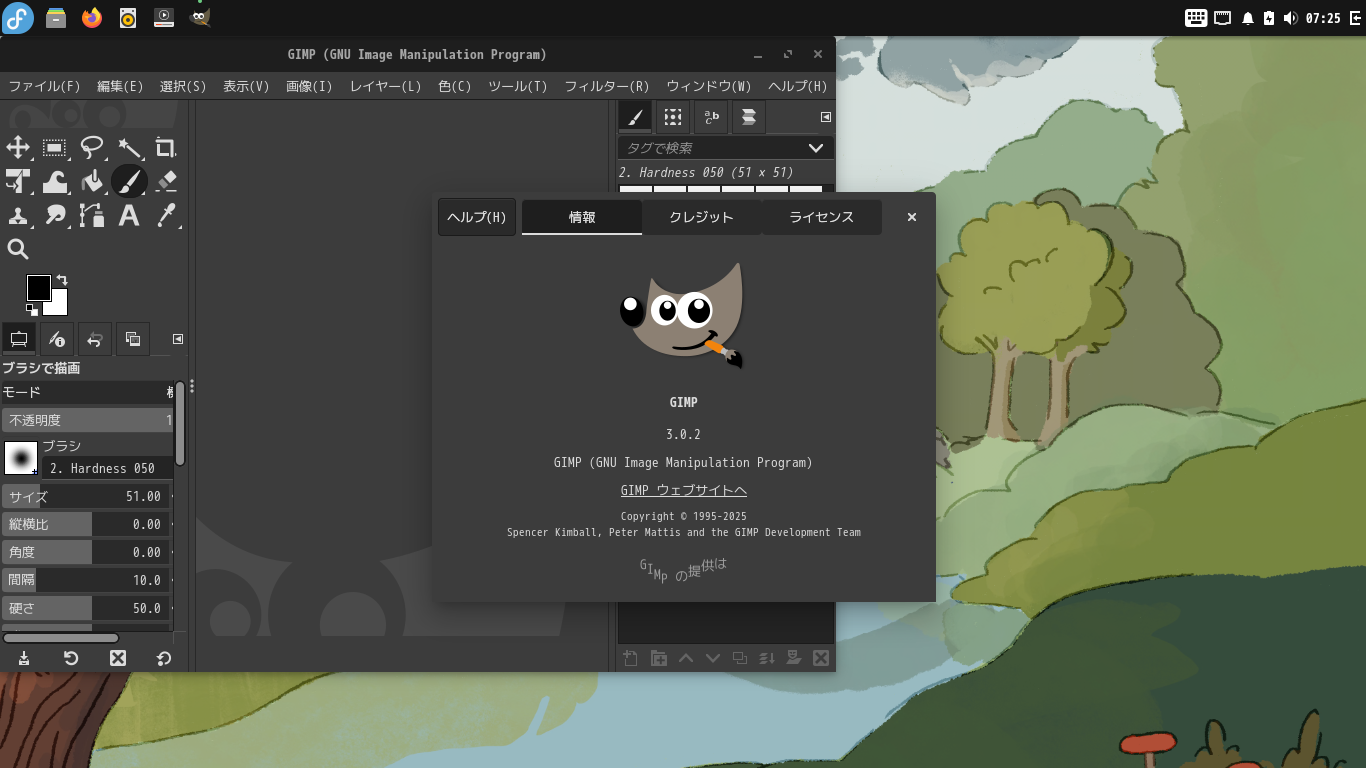Click the black foreground color swatch
Screen dimensions: 1366x768
pos(38,288)
